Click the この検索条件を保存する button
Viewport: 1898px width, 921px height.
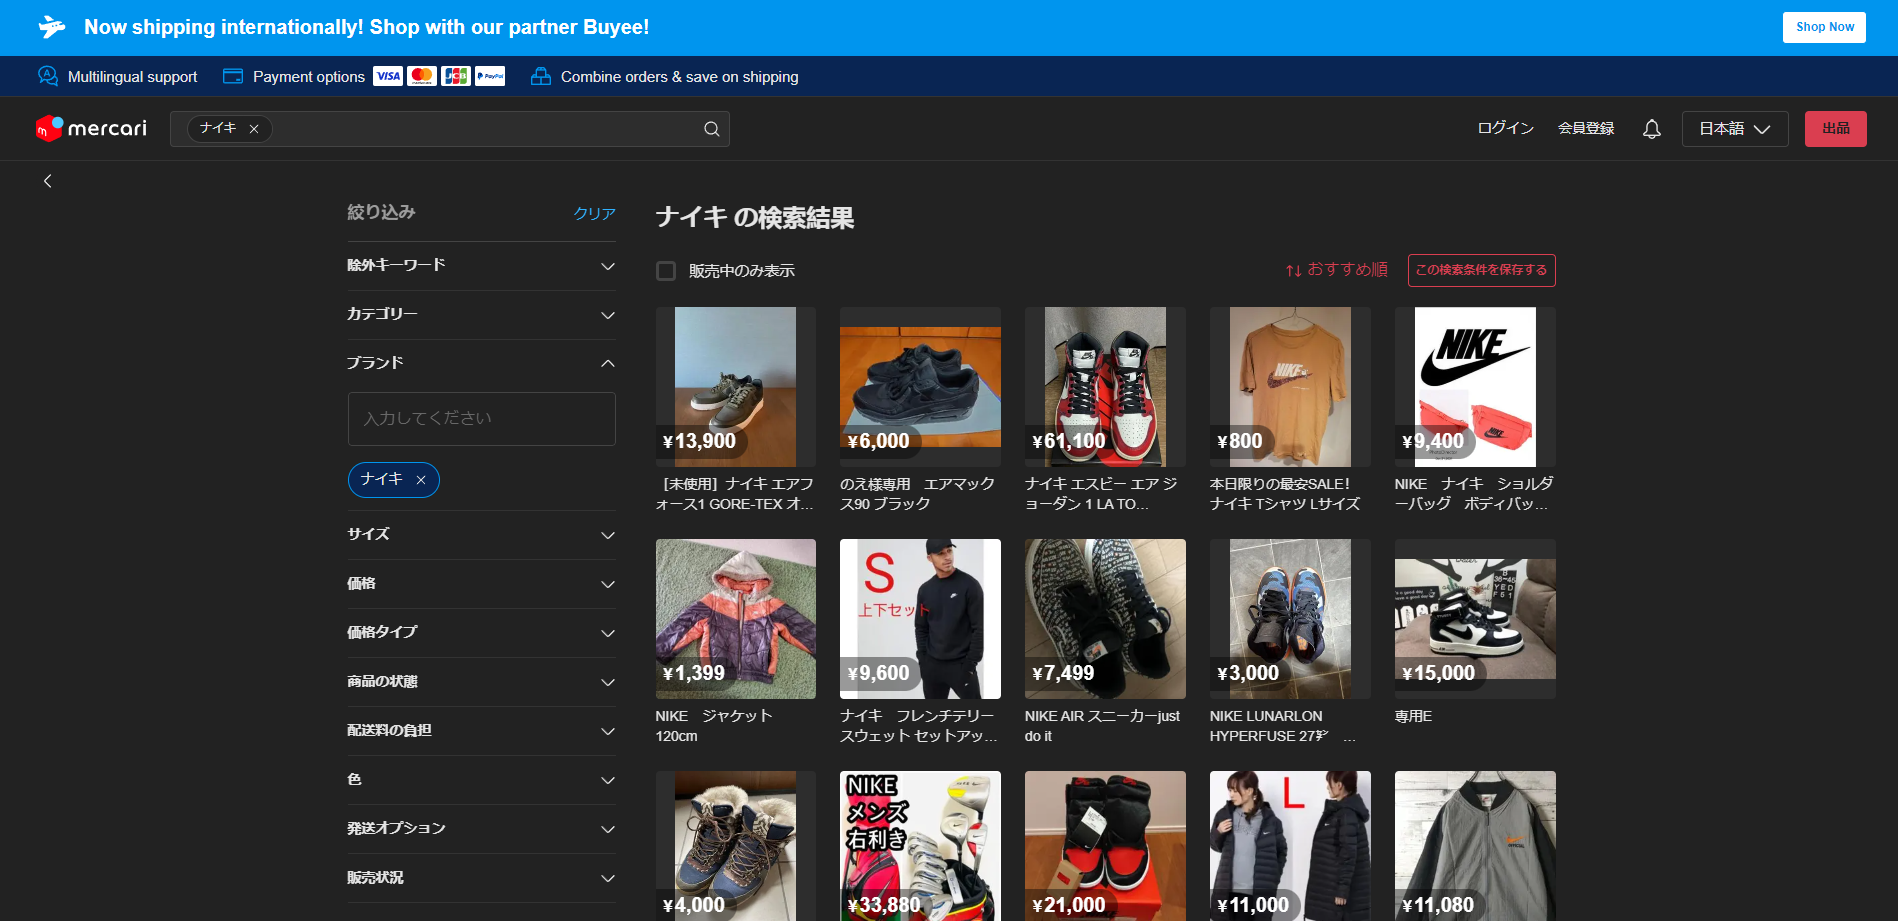(x=1481, y=270)
